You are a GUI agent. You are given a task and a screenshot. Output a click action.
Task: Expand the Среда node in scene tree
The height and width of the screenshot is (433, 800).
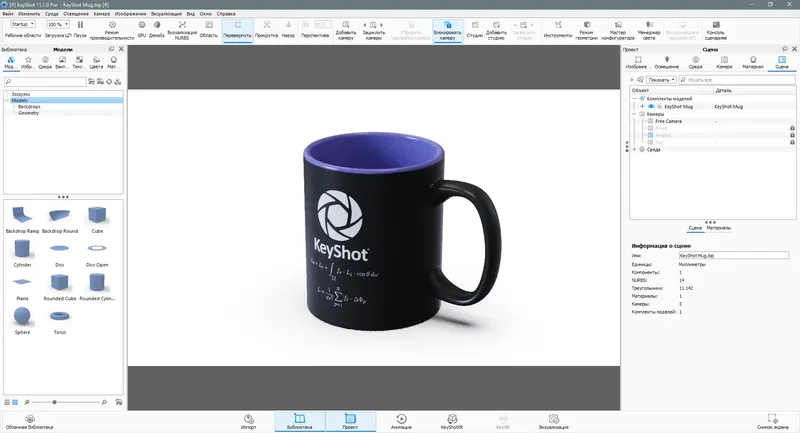pos(635,149)
